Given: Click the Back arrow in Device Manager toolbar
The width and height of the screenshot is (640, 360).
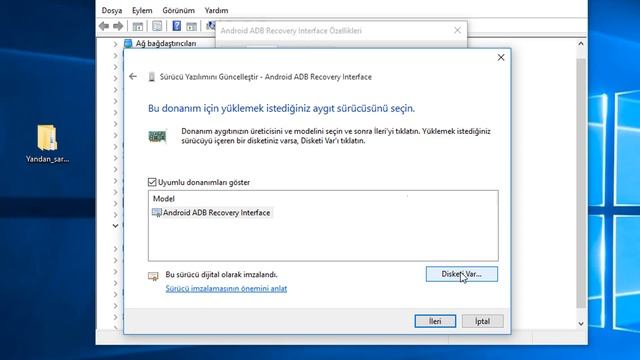Looking at the screenshot, I should pyautogui.click(x=104, y=26).
